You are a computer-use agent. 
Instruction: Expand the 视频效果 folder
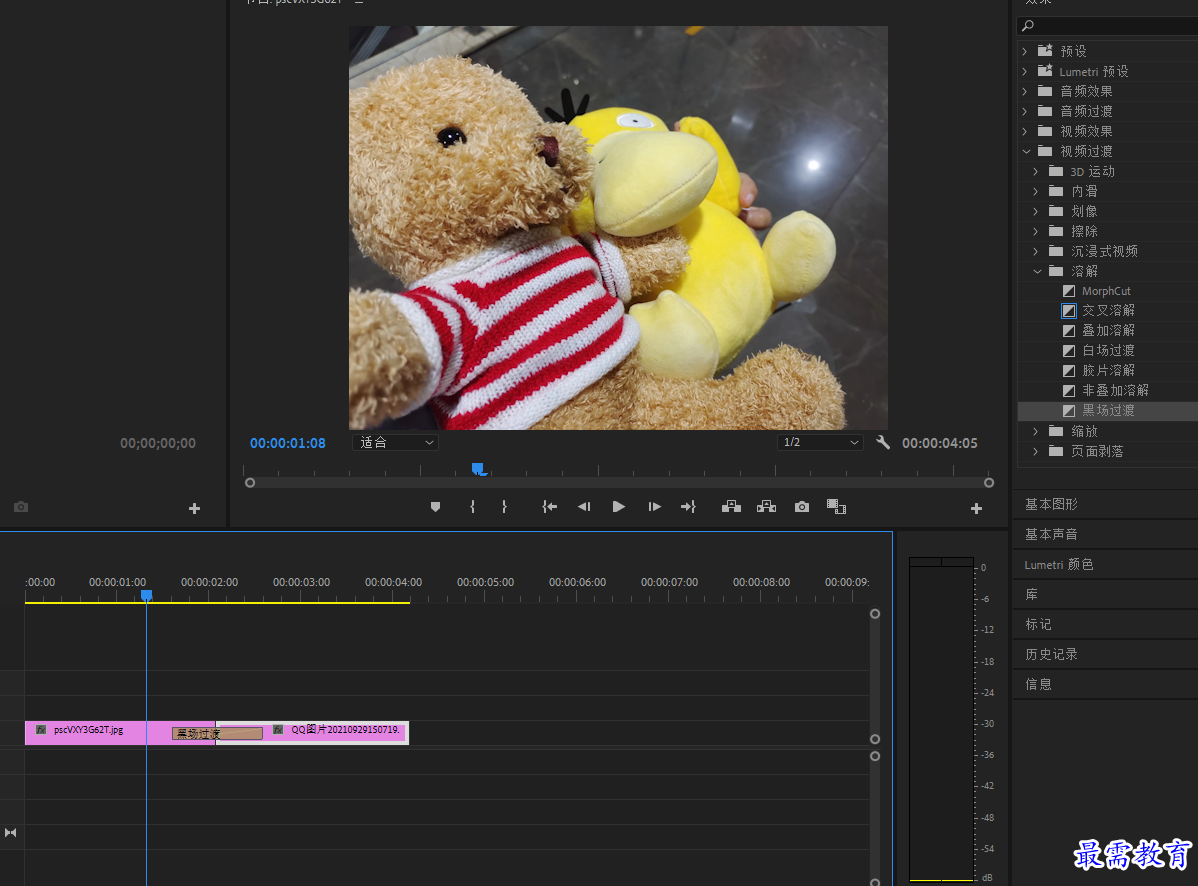[1025, 131]
